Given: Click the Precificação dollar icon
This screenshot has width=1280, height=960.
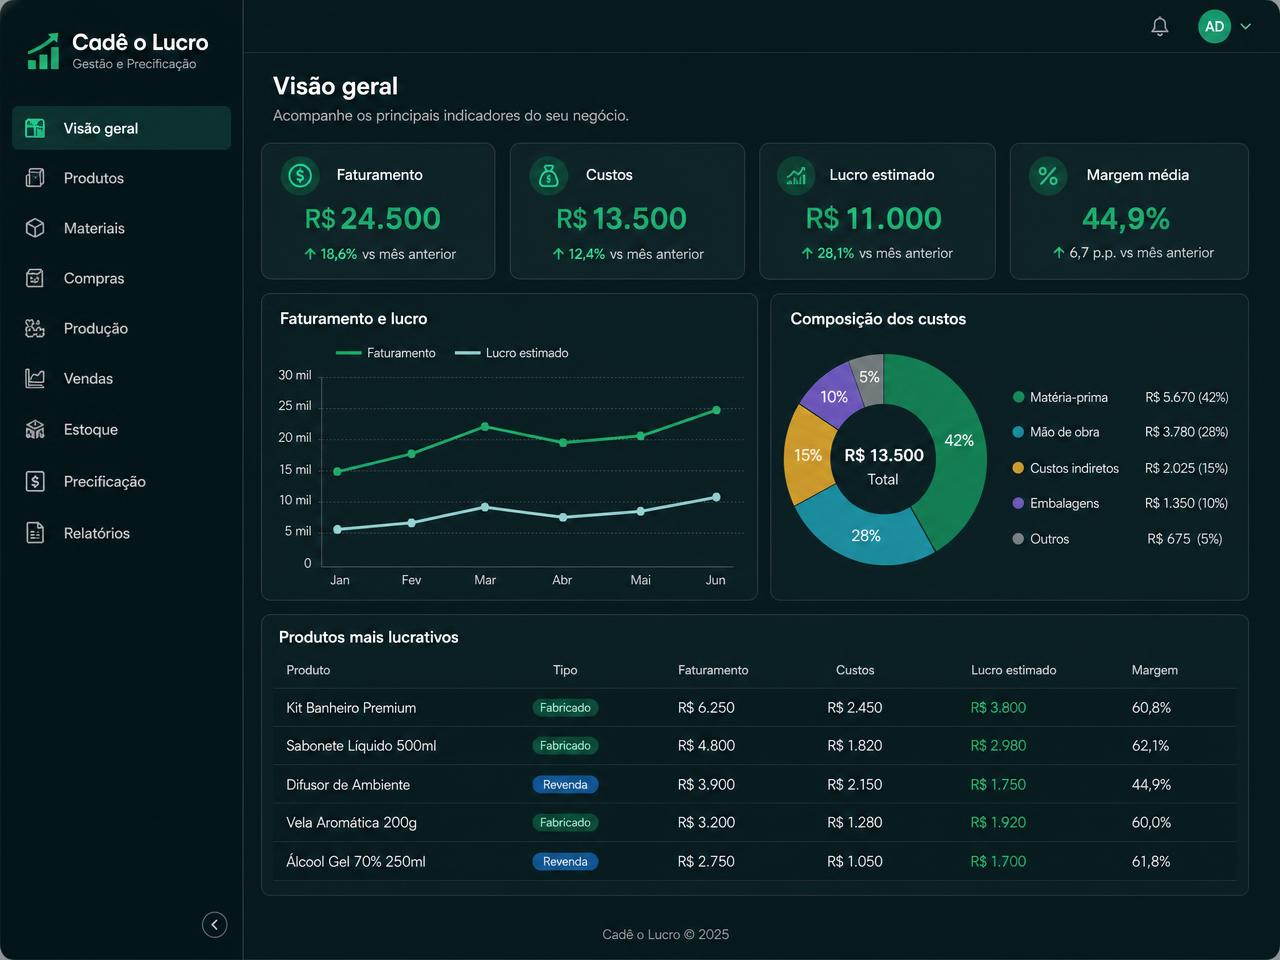Looking at the screenshot, I should [x=35, y=481].
